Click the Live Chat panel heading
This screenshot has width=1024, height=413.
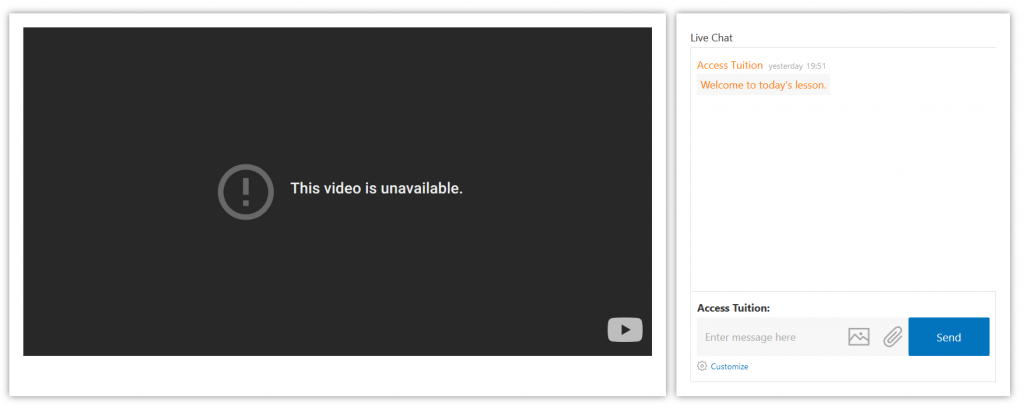[711, 38]
